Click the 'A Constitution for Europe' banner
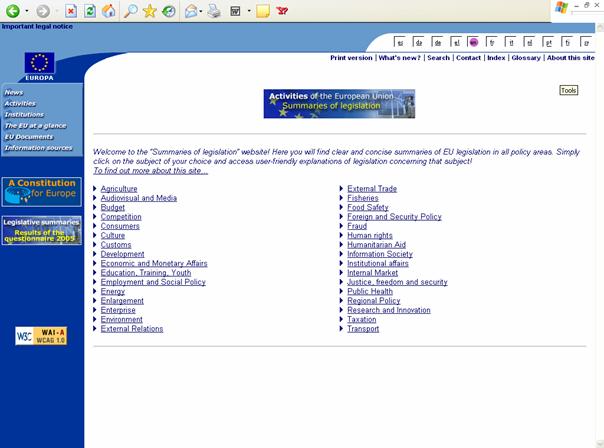 (x=42, y=192)
